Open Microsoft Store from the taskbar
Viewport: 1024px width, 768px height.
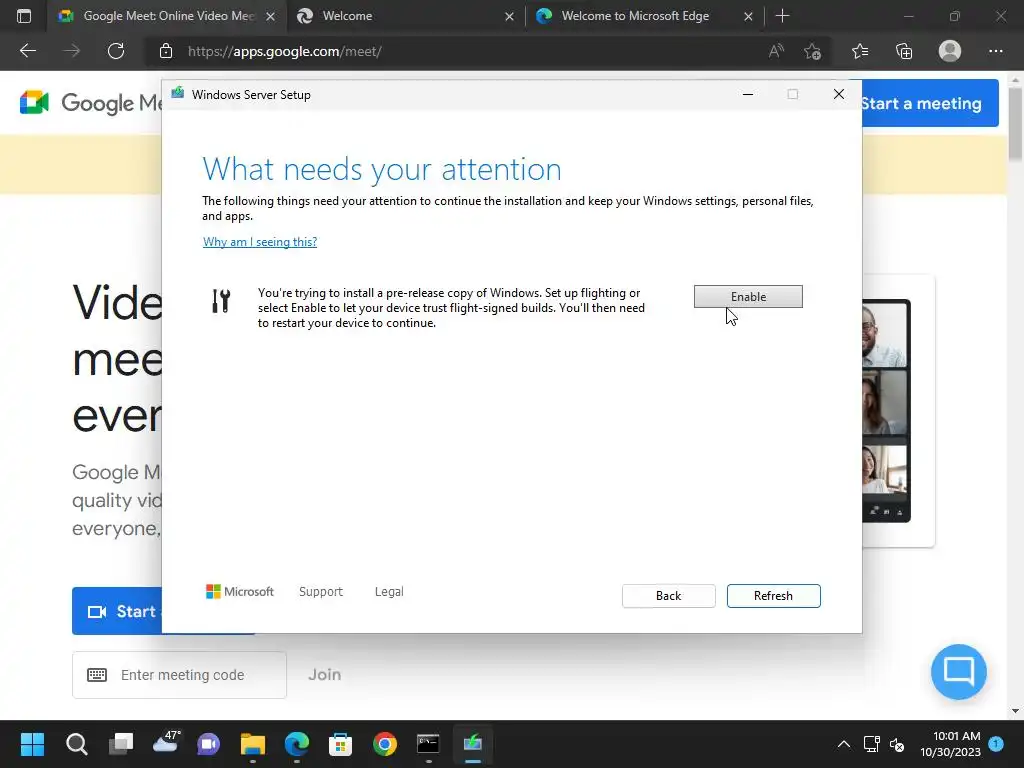340,744
